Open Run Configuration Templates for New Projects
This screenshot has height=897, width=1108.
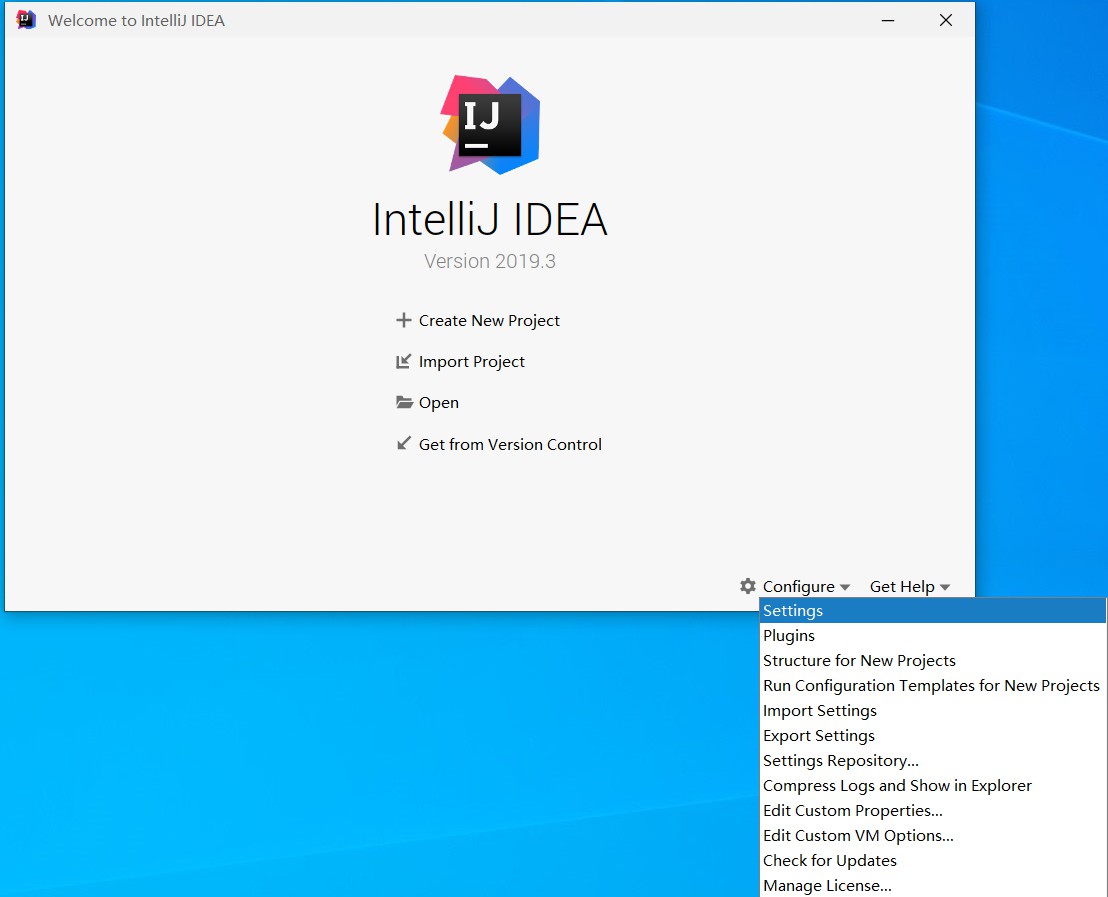pyautogui.click(x=931, y=686)
